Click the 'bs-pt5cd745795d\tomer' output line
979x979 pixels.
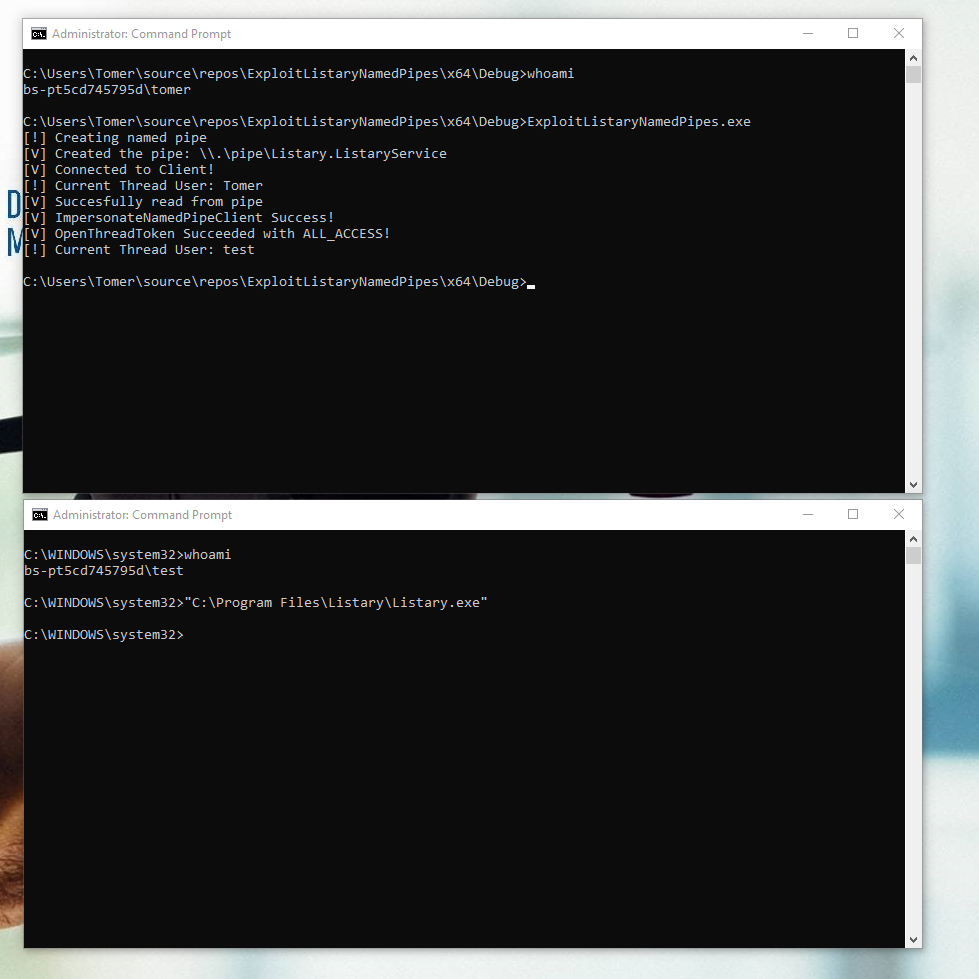click(107, 90)
